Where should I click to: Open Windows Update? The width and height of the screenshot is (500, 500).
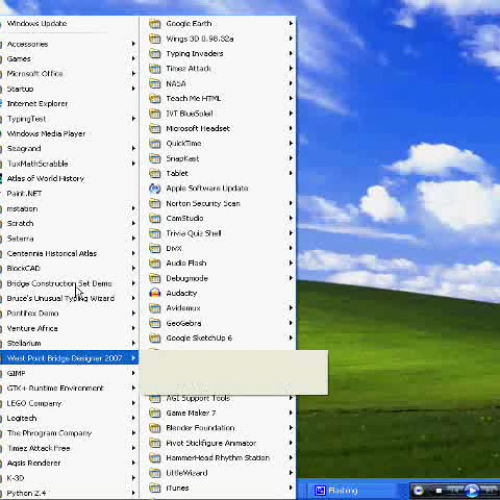coord(69,23)
